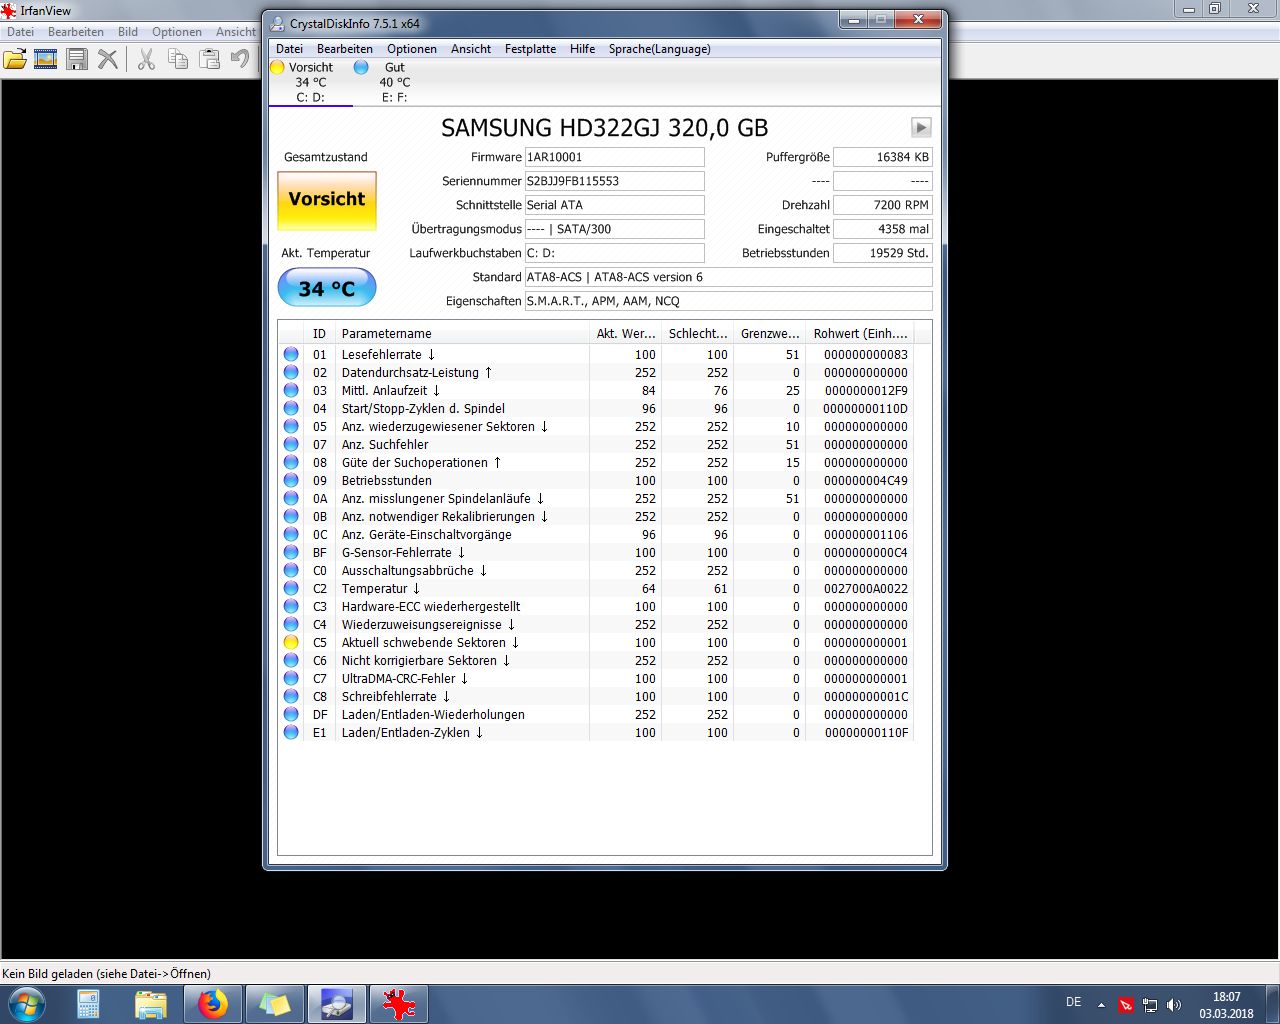Open IrfanView Optionen menu
1280x1024 pixels.
(177, 32)
